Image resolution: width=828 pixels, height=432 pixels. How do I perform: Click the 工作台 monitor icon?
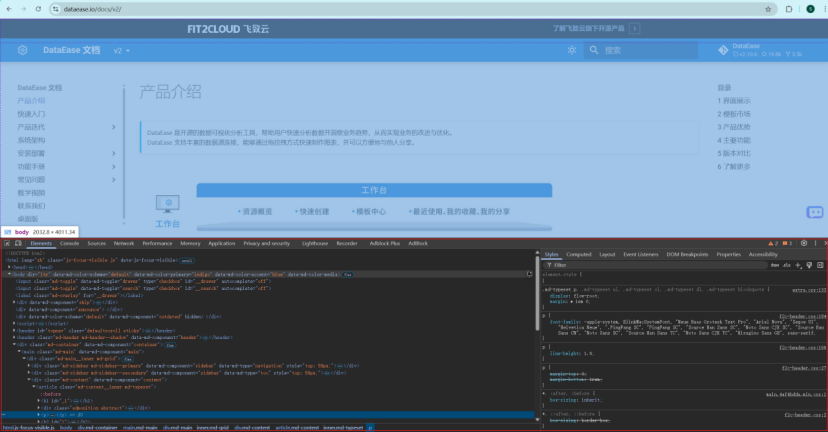pos(167,204)
